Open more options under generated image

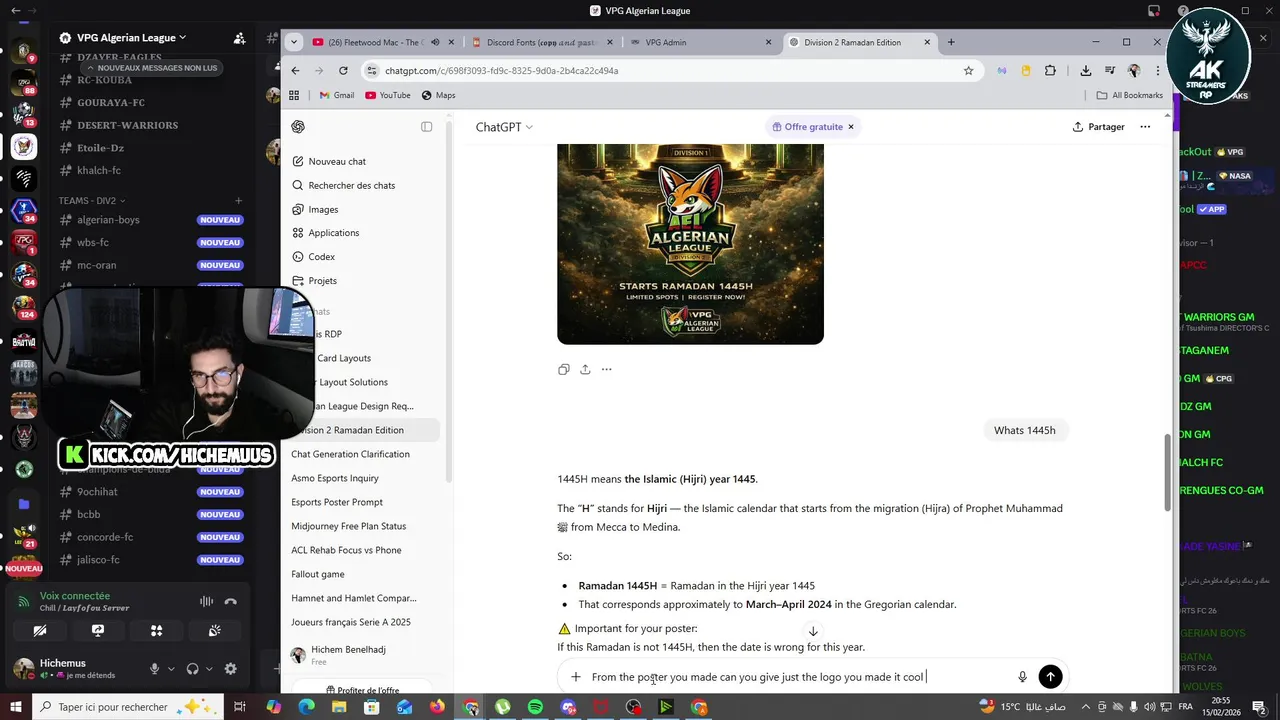point(606,369)
